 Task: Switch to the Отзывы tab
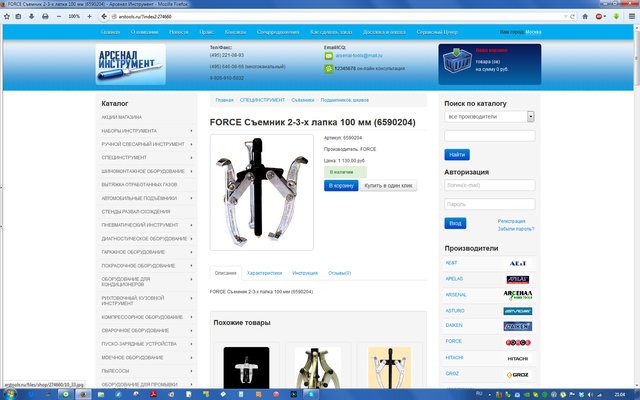click(x=340, y=273)
